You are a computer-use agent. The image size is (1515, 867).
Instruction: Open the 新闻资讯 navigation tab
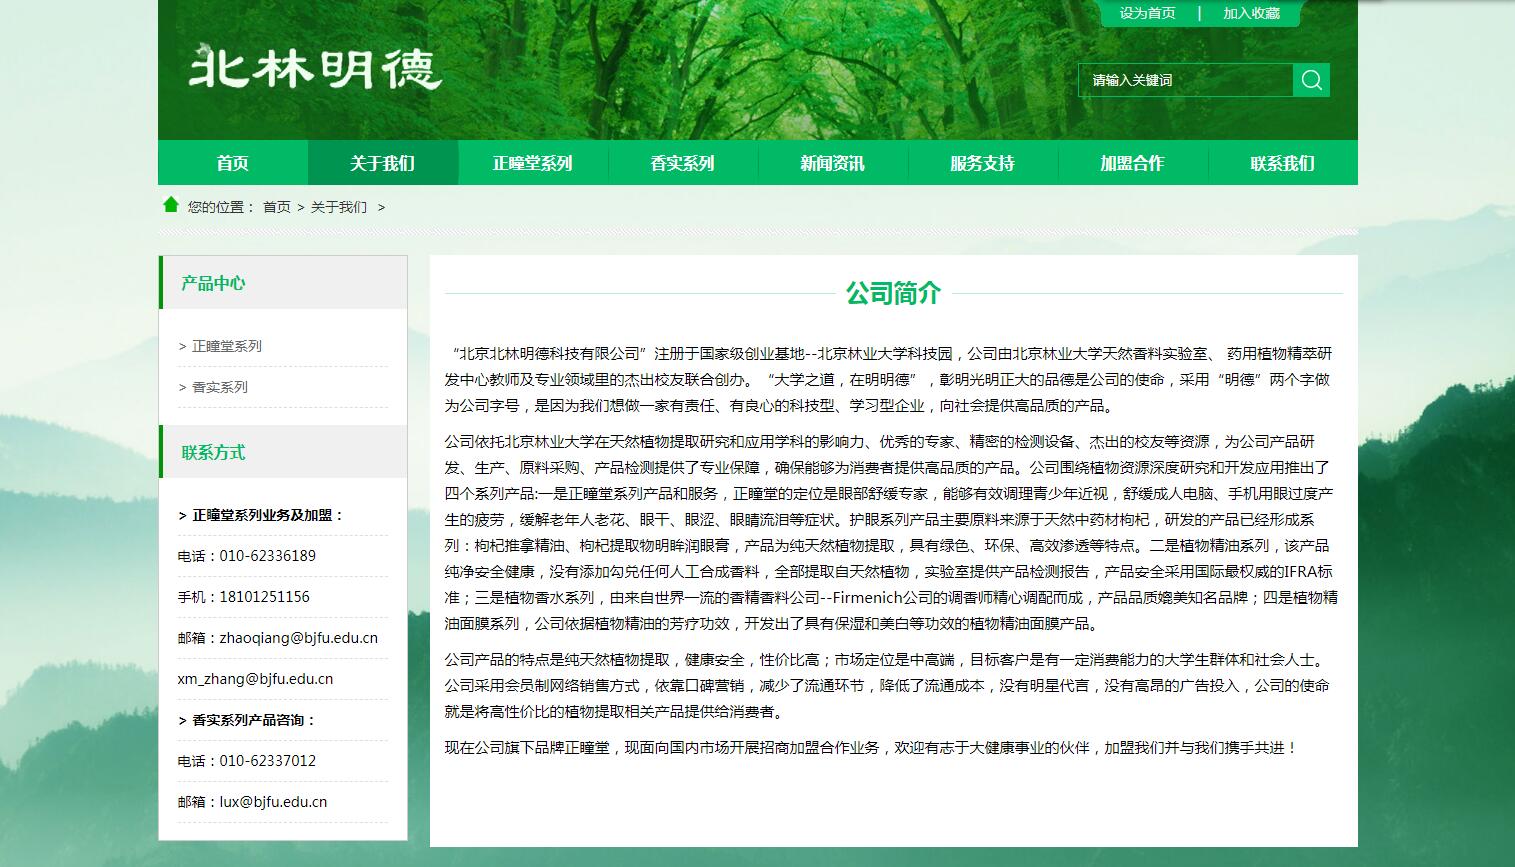click(x=833, y=163)
